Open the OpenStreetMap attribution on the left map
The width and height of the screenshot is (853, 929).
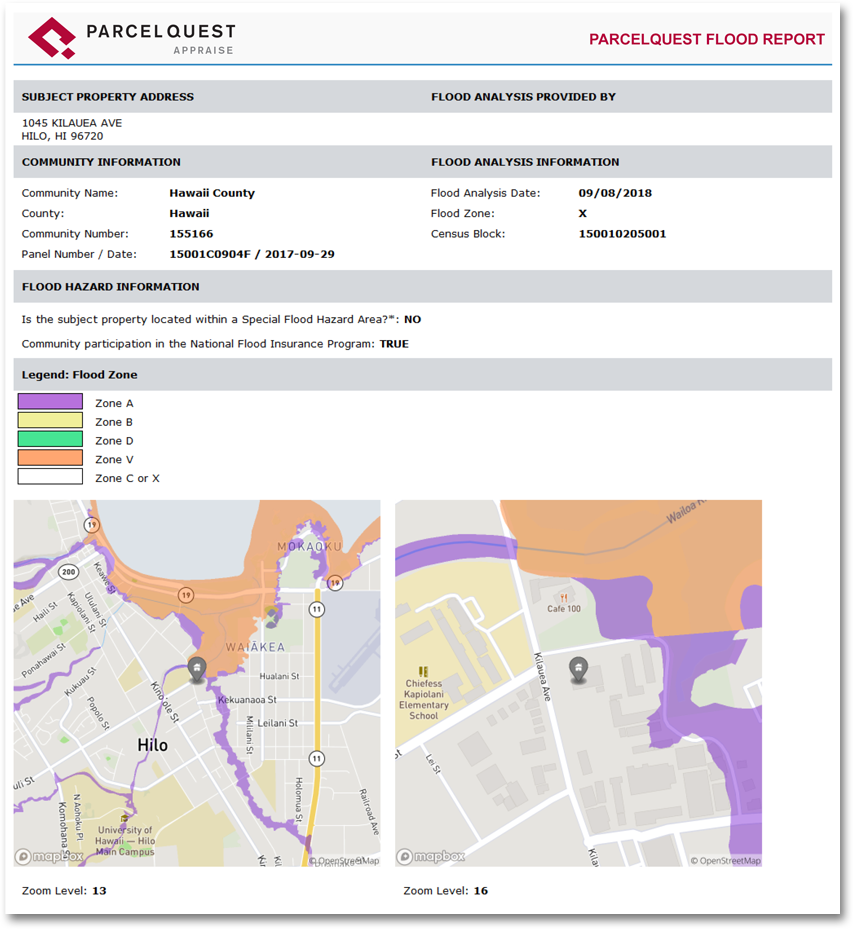343,861
